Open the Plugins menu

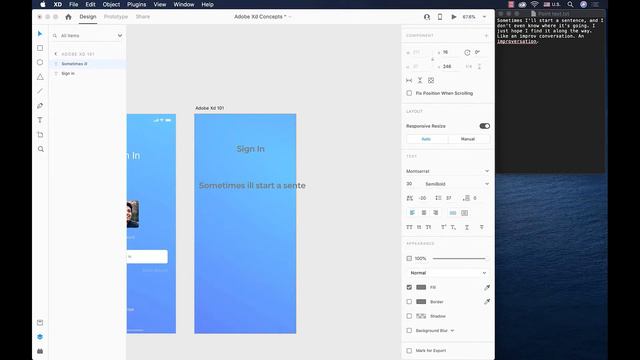click(x=136, y=4)
